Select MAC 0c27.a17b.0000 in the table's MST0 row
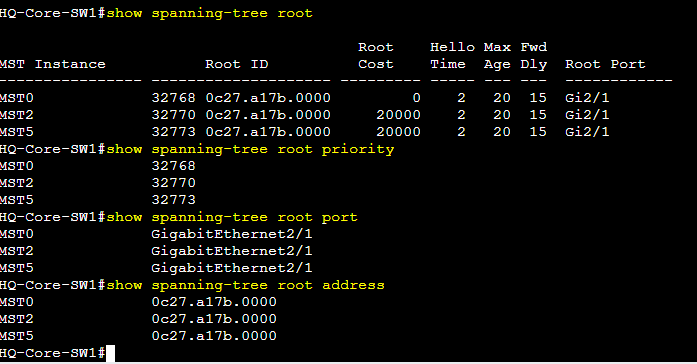Screen dimensions: 697x364 tap(268, 98)
